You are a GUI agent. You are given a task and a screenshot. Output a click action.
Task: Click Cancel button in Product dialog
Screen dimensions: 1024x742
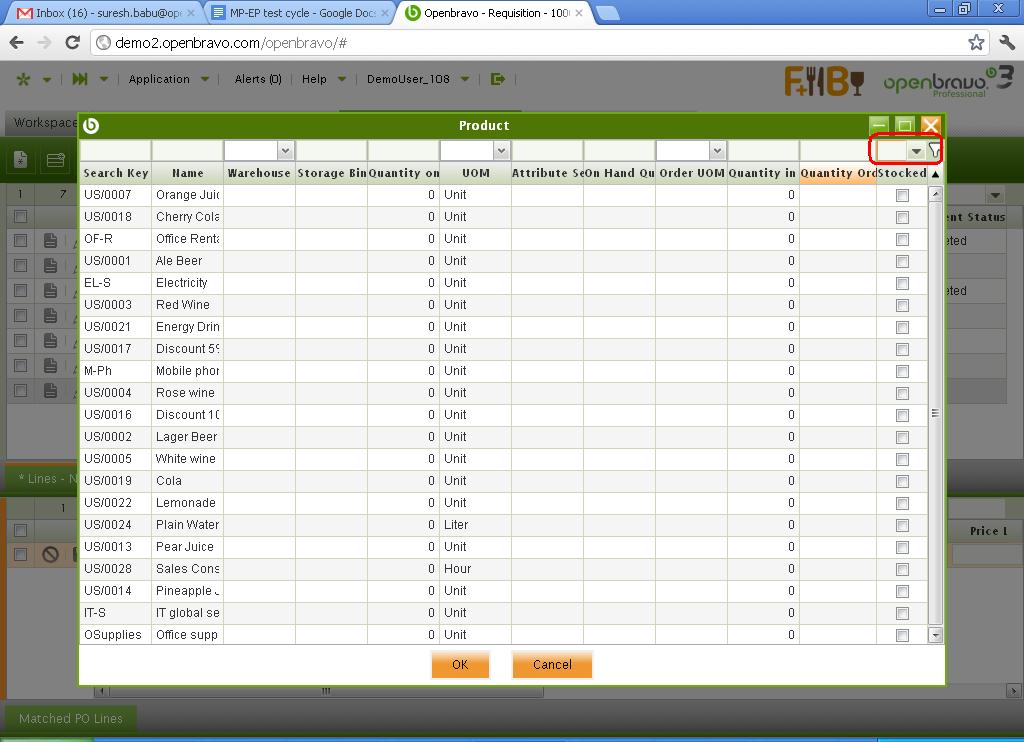click(552, 664)
